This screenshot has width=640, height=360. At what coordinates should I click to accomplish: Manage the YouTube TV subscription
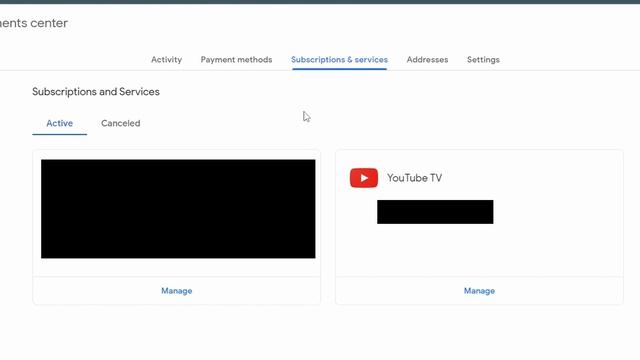pos(479,291)
